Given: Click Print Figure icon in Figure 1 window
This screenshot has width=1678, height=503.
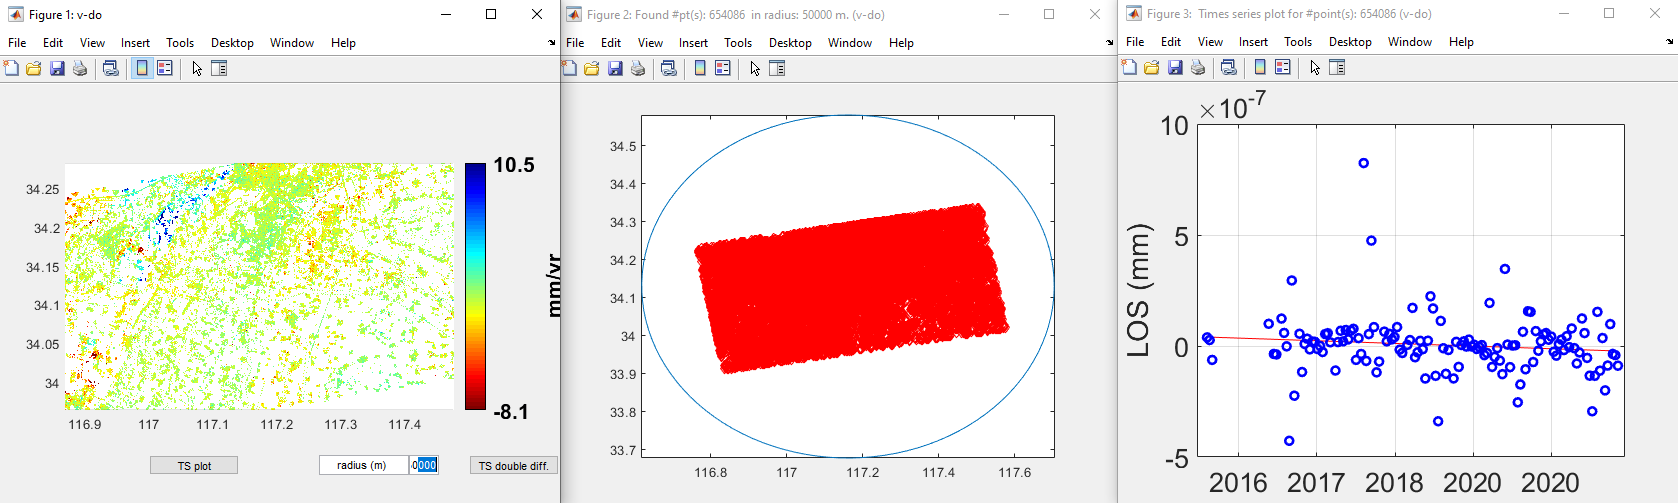Looking at the screenshot, I should click(80, 68).
